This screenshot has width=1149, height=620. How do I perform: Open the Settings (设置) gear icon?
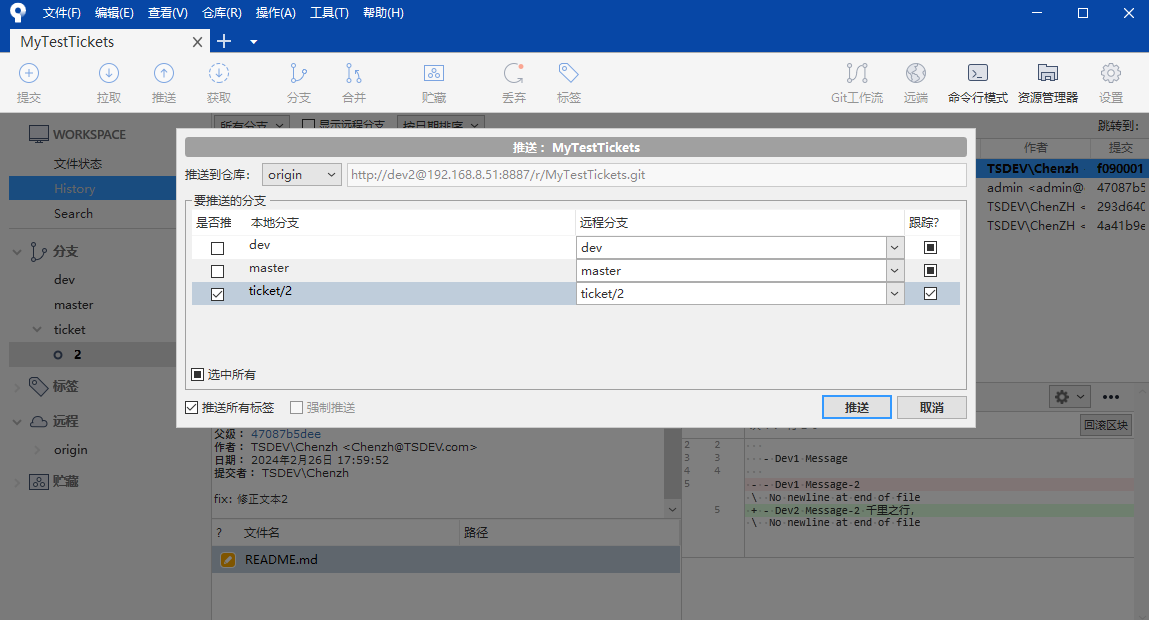[1111, 73]
